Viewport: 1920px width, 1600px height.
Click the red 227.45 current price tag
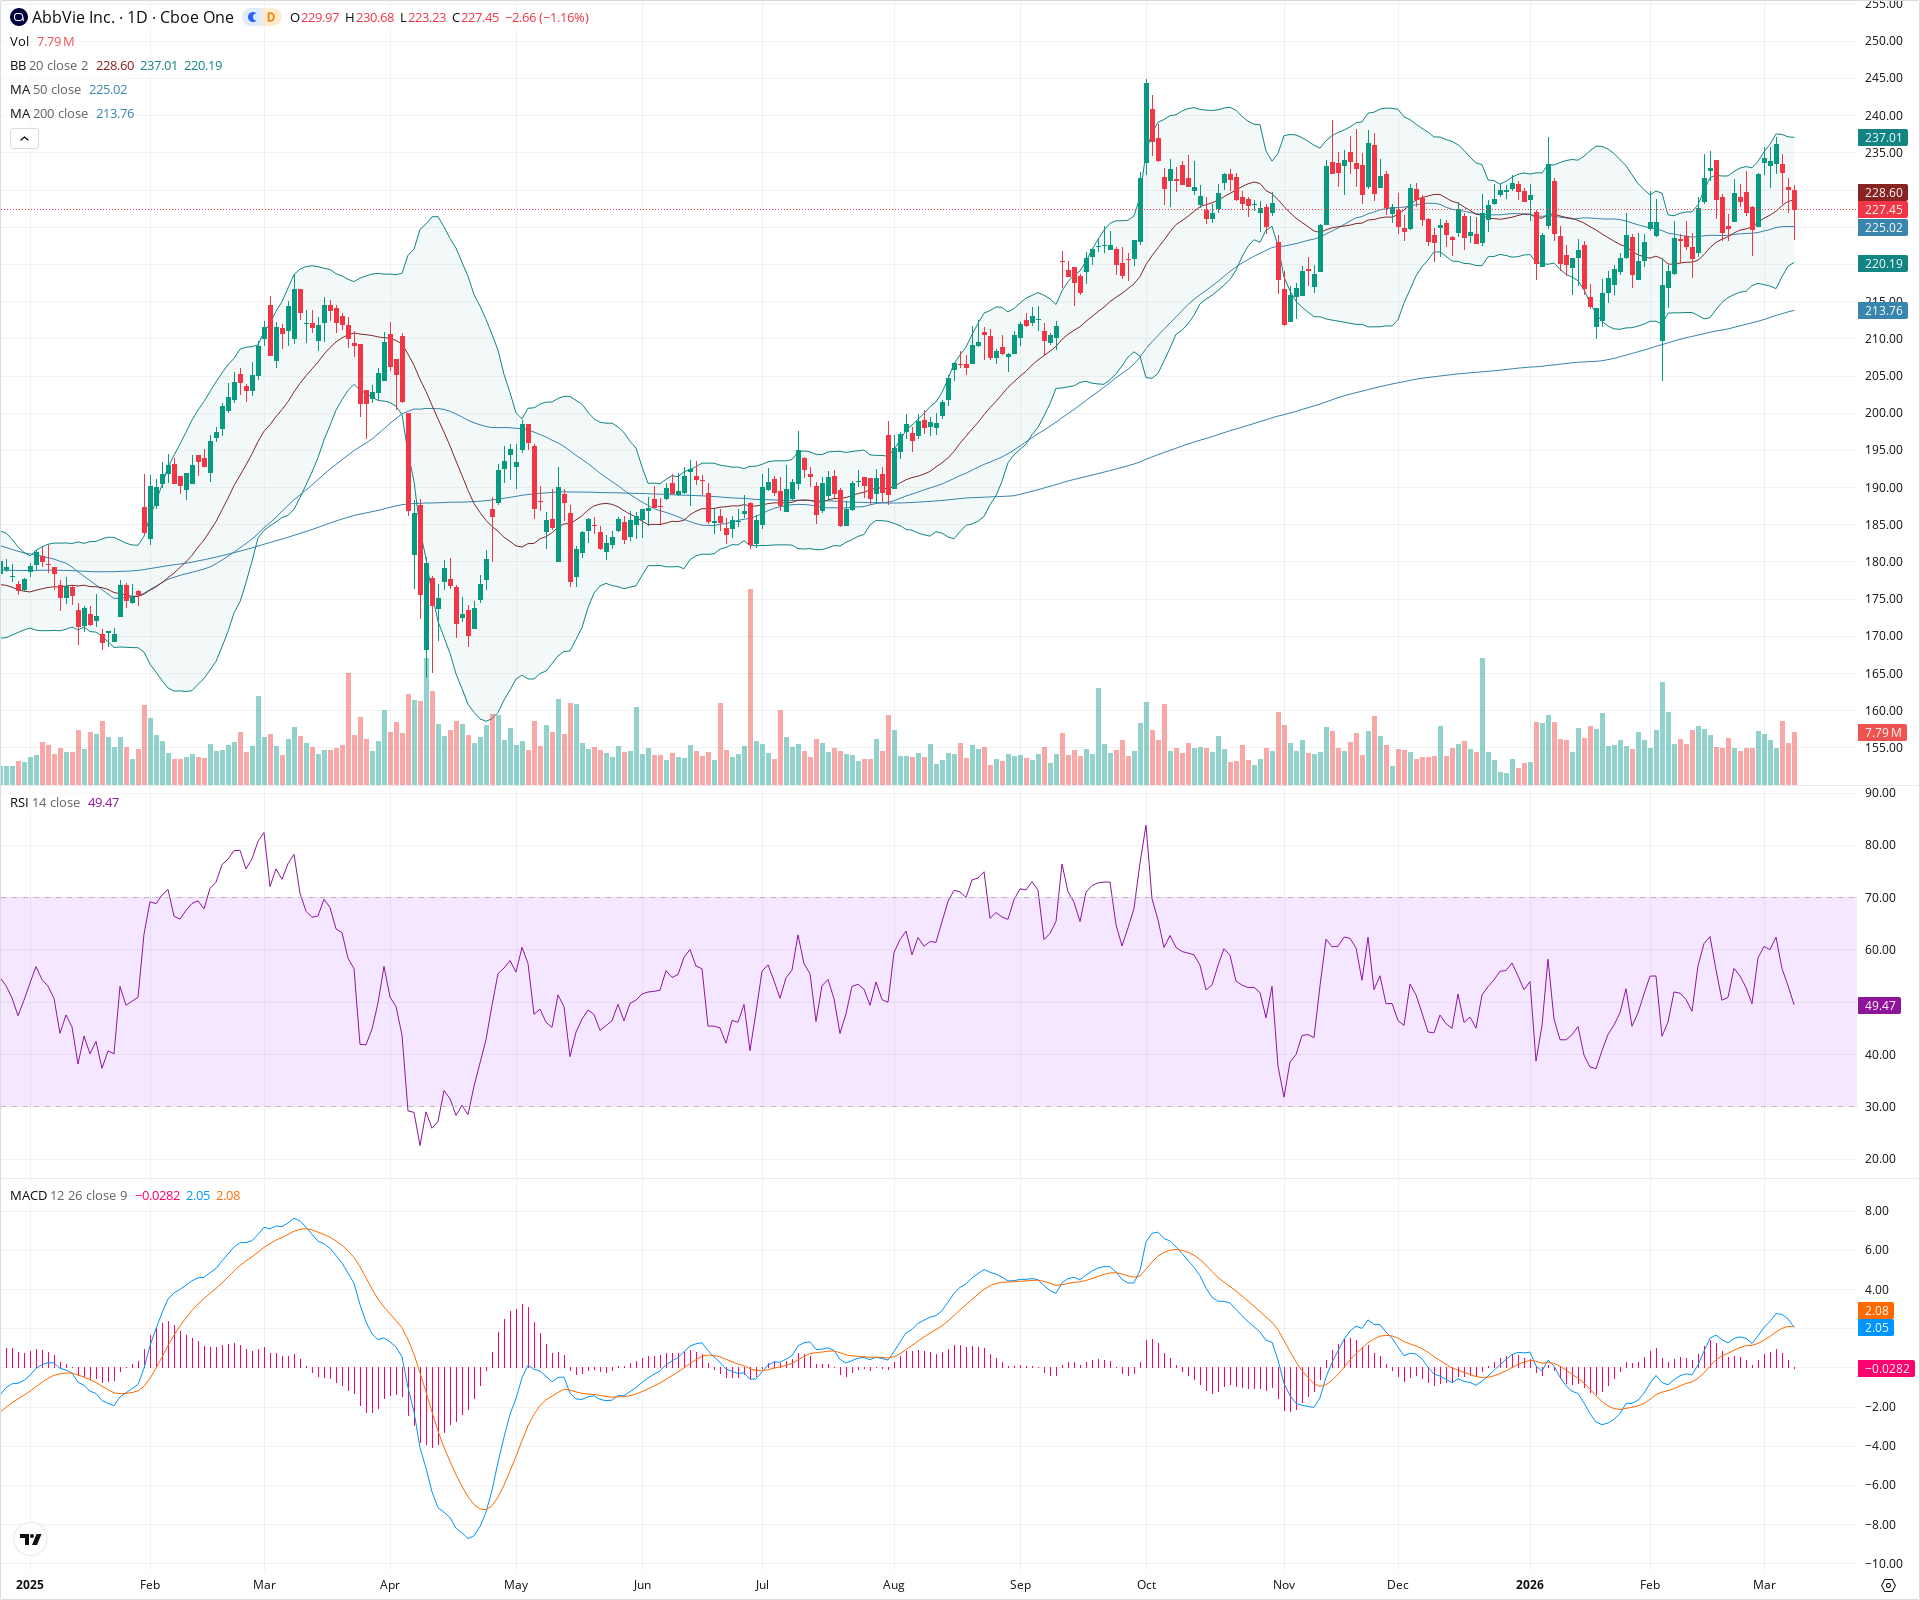1884,210
